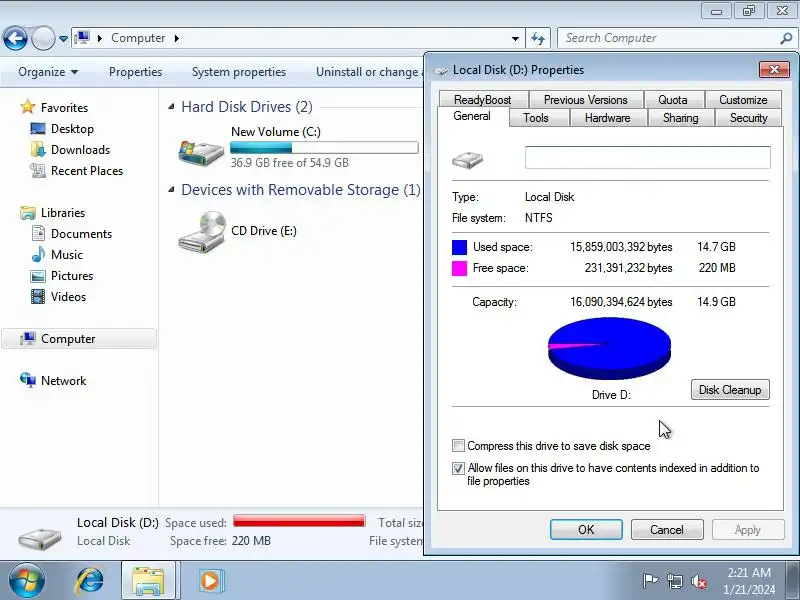Open the Hardware tab
This screenshot has width=800, height=600.
point(607,118)
